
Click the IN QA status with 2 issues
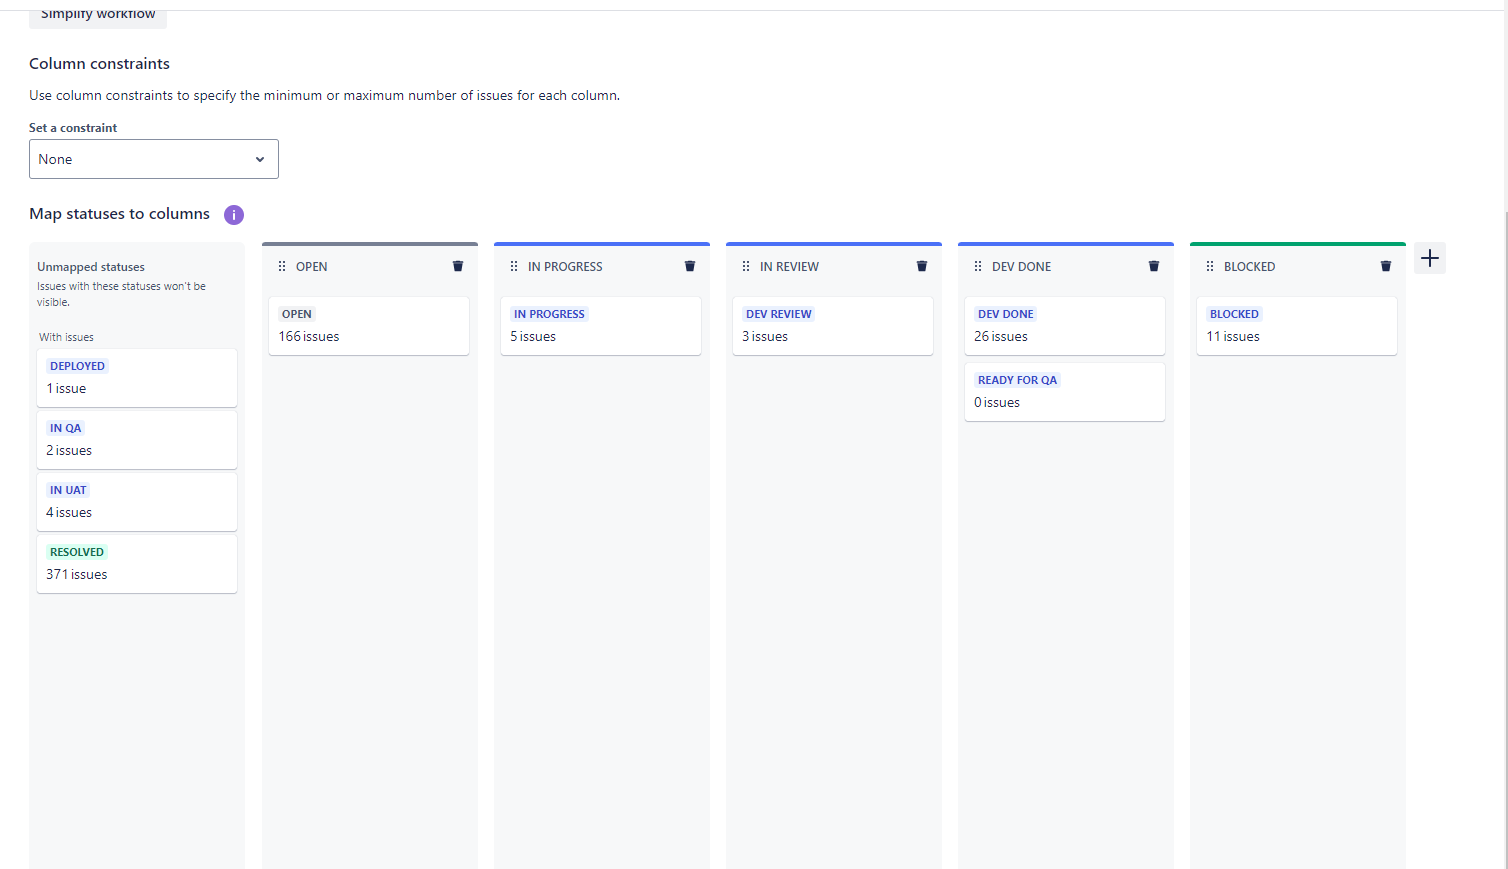(x=137, y=439)
